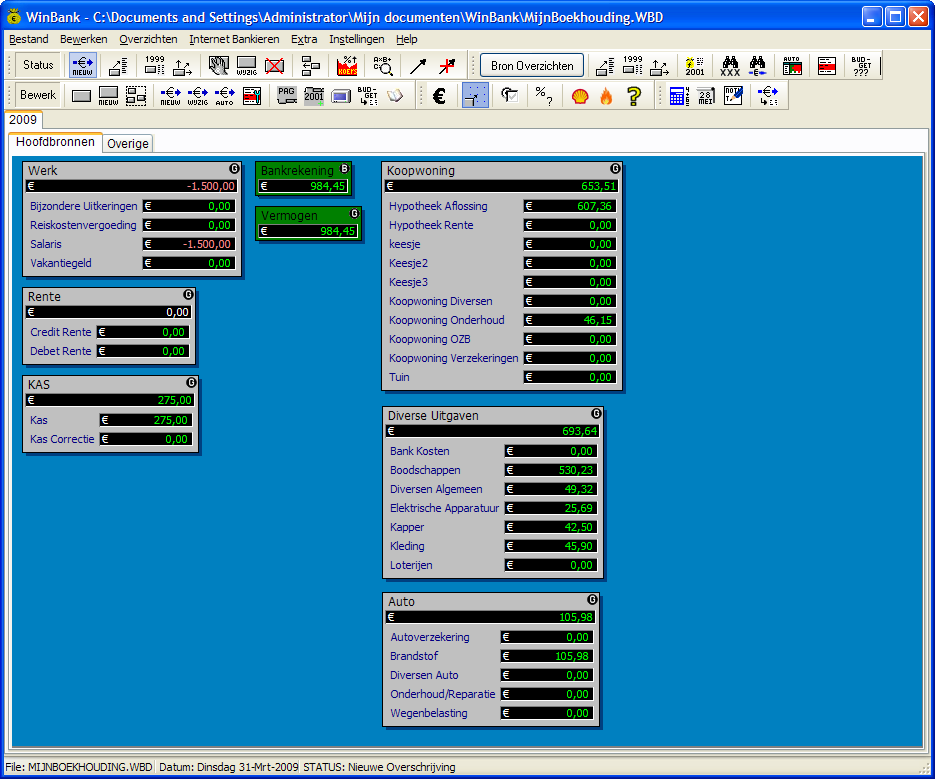The width and height of the screenshot is (935, 779).
Task: Click the € AUTO automatic transaction icon
Action: (x=225, y=95)
